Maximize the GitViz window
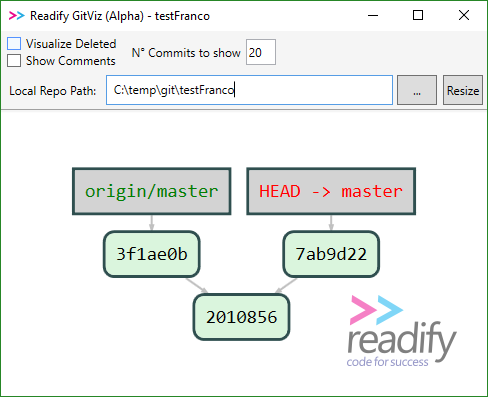Screen dimensions: 488x397 [418, 15]
